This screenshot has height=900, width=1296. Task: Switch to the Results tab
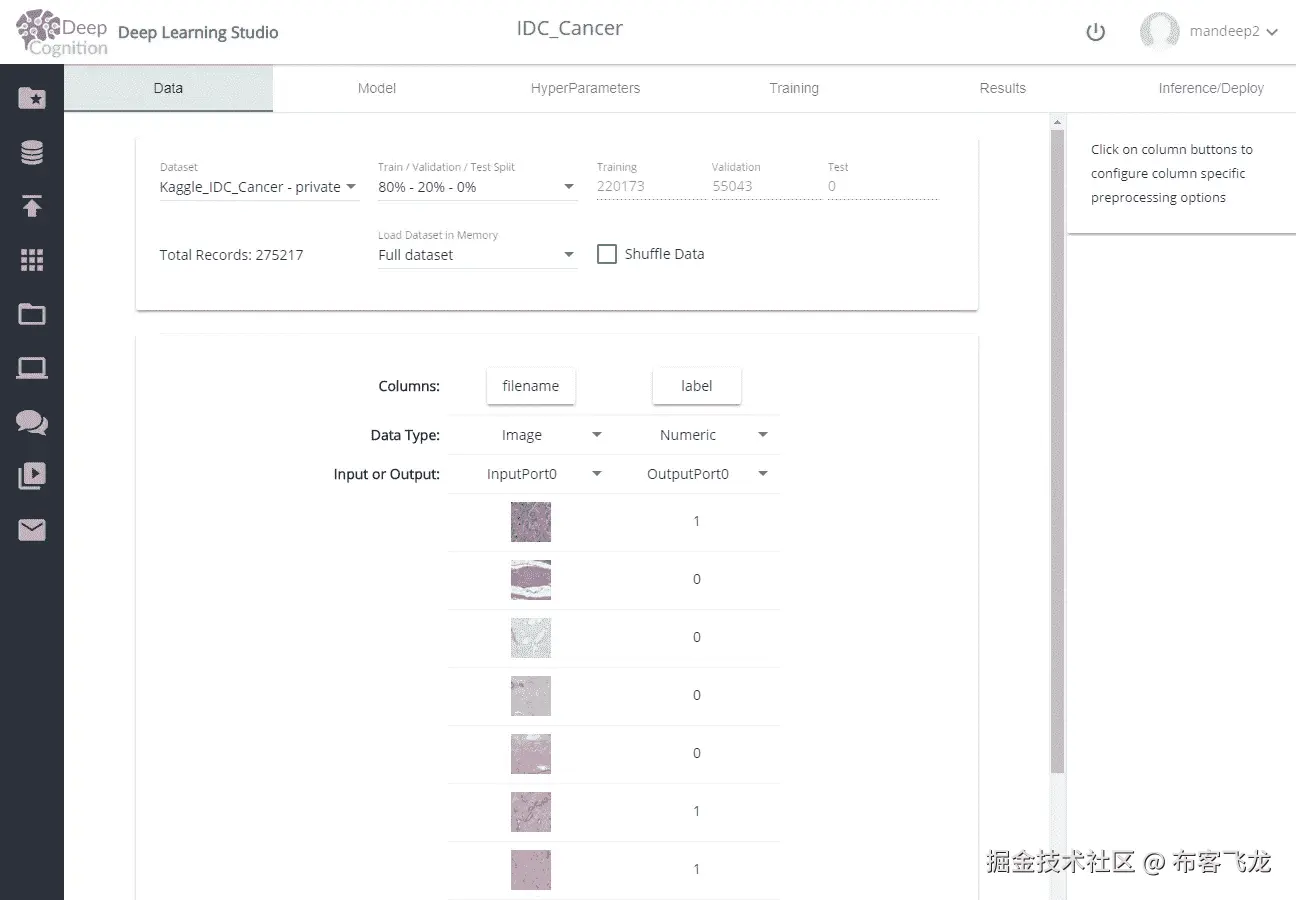[x=1003, y=88]
